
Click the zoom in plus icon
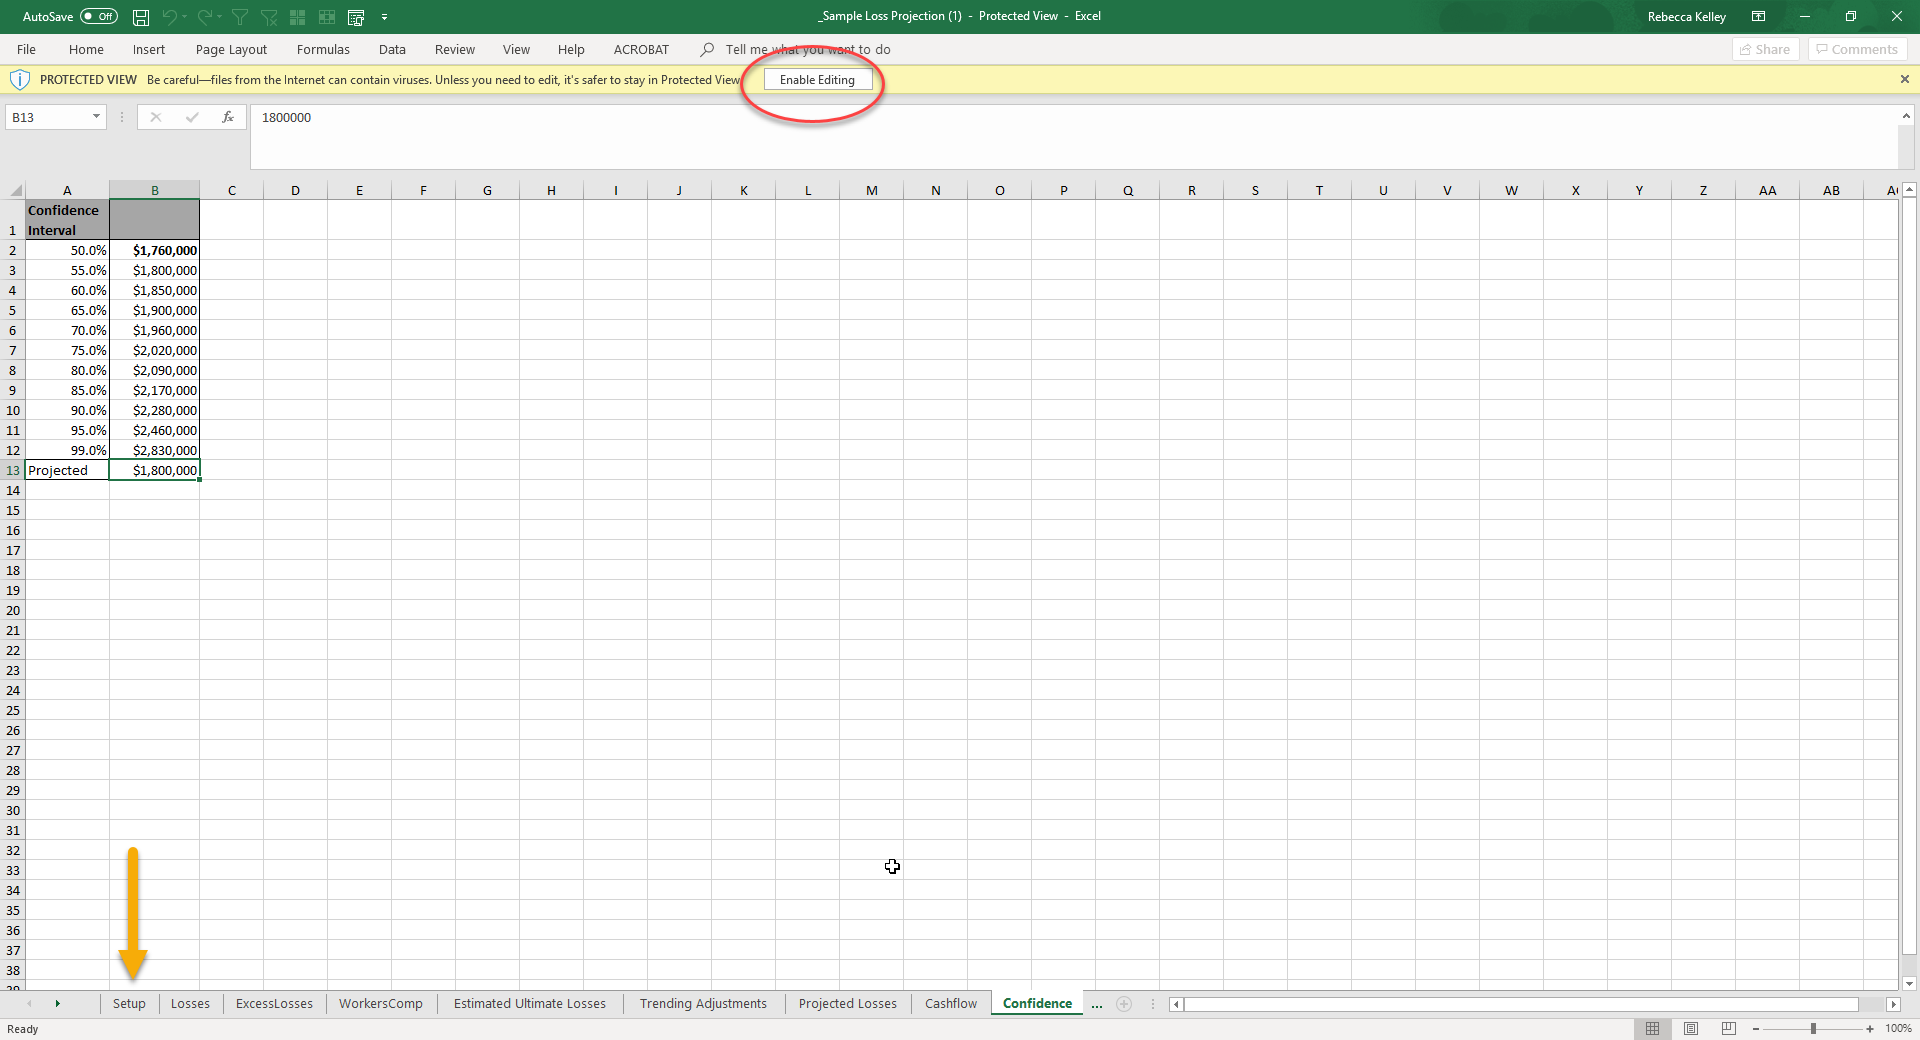pos(1870,1028)
